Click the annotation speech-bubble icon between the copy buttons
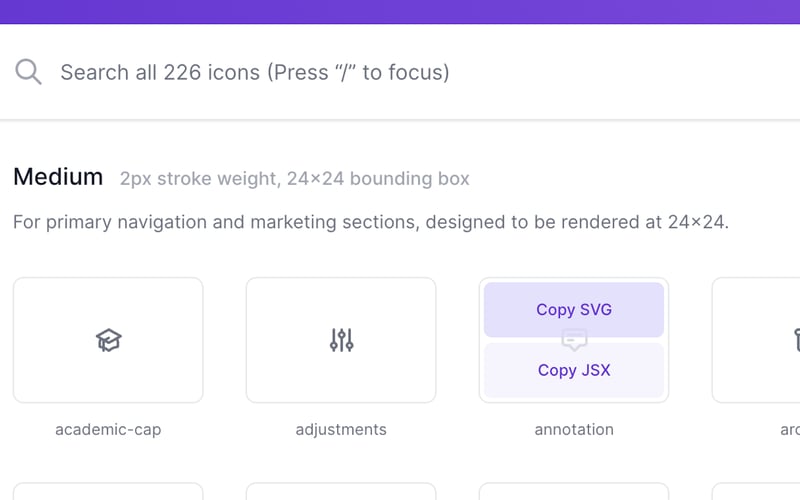800x500 pixels. 574,340
